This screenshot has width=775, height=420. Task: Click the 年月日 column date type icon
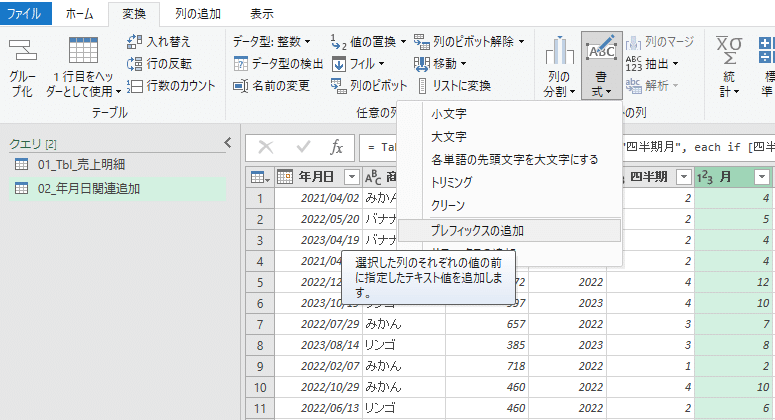285,177
